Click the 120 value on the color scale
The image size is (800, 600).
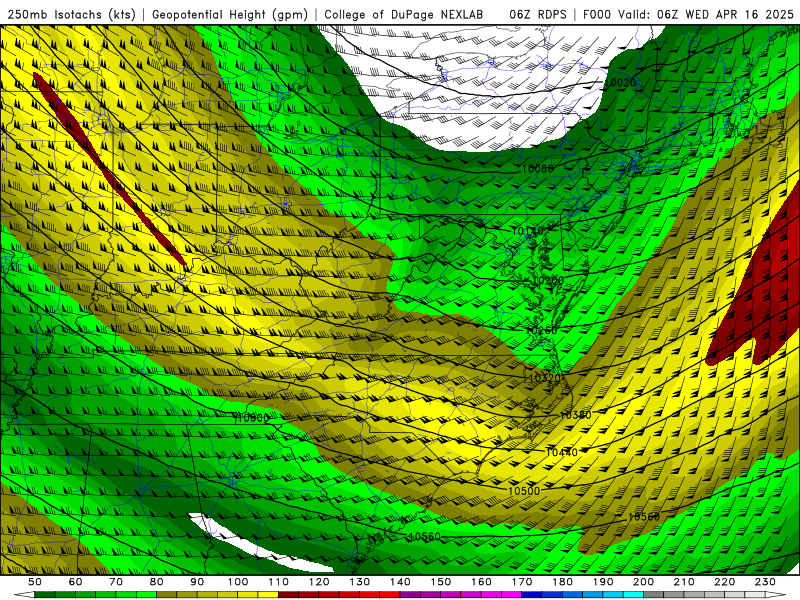tap(319, 582)
